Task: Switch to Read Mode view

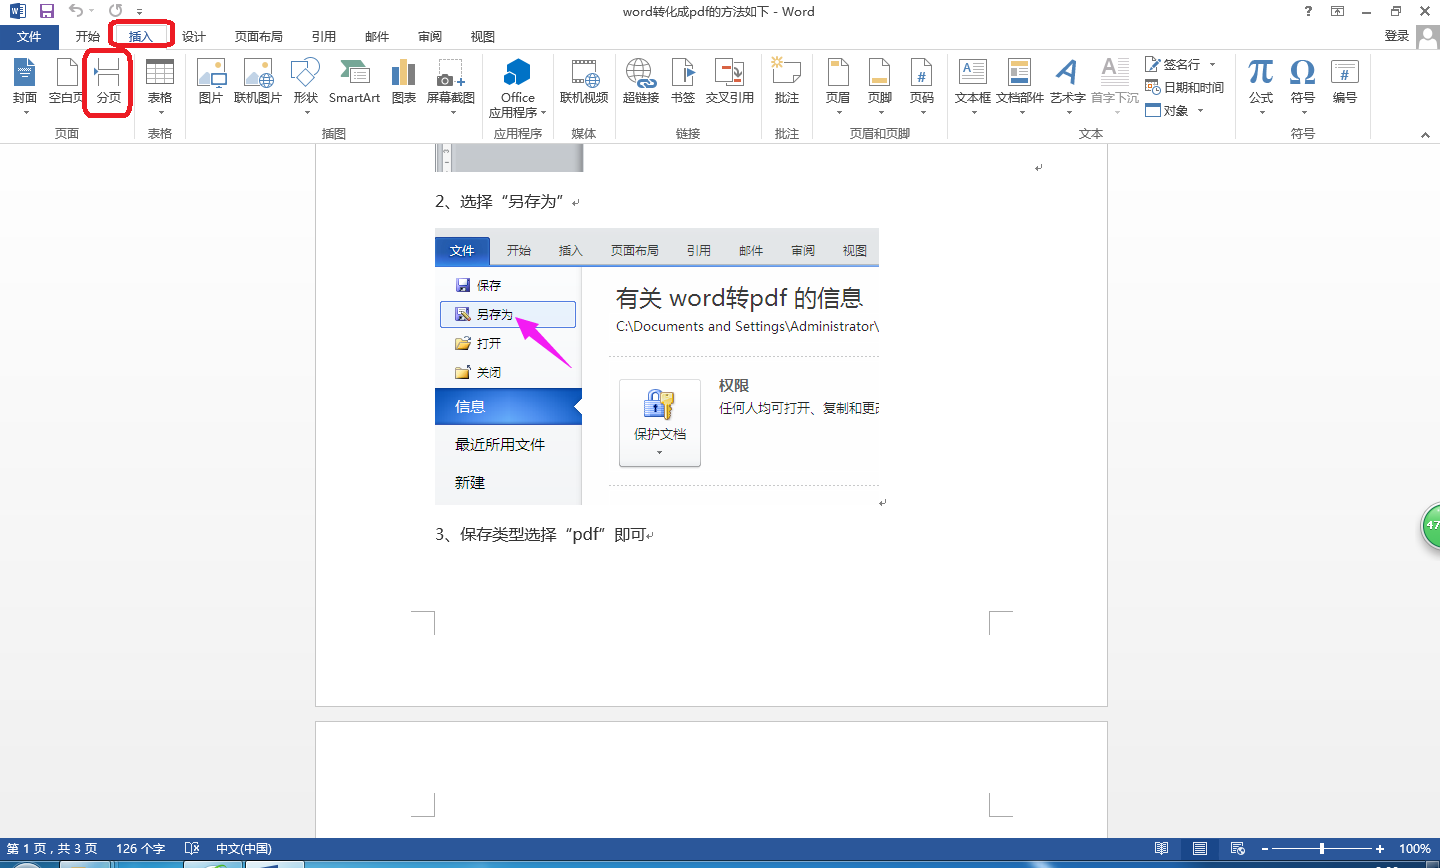Action: click(x=1161, y=848)
